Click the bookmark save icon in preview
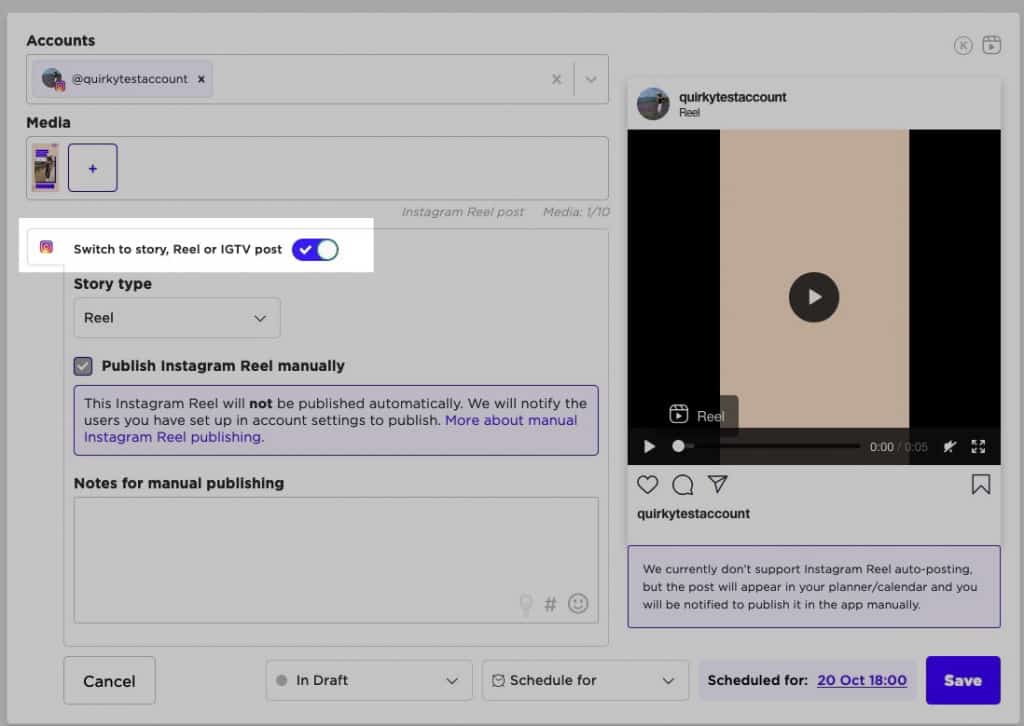 pyautogui.click(x=980, y=485)
